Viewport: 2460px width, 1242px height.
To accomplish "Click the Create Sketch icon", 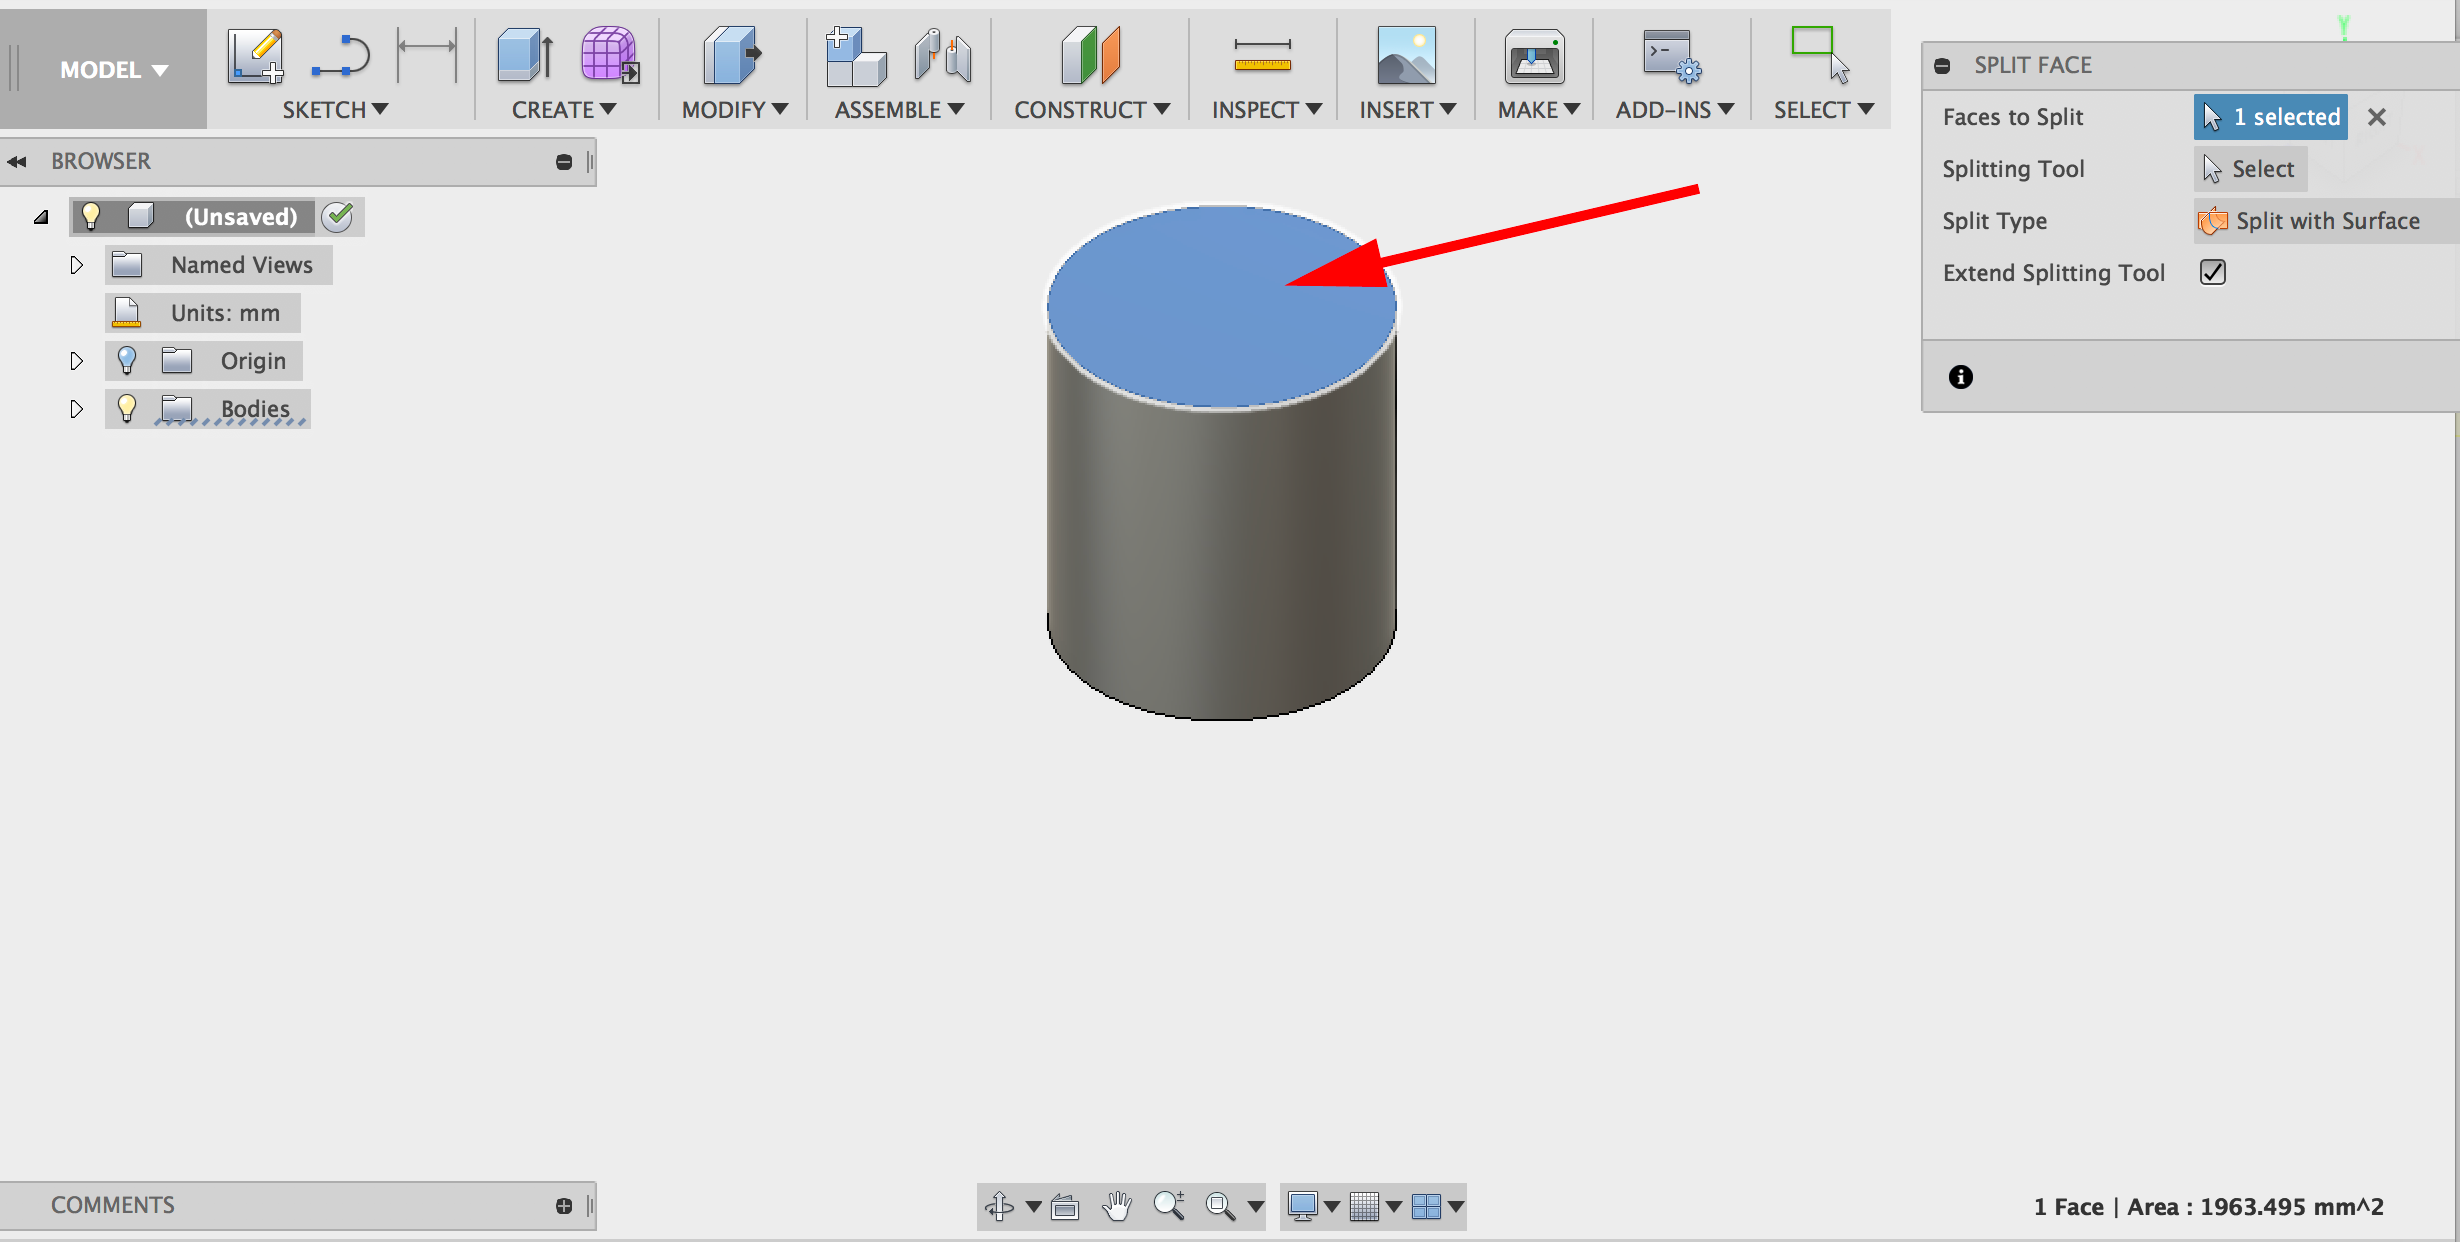I will (x=255, y=55).
